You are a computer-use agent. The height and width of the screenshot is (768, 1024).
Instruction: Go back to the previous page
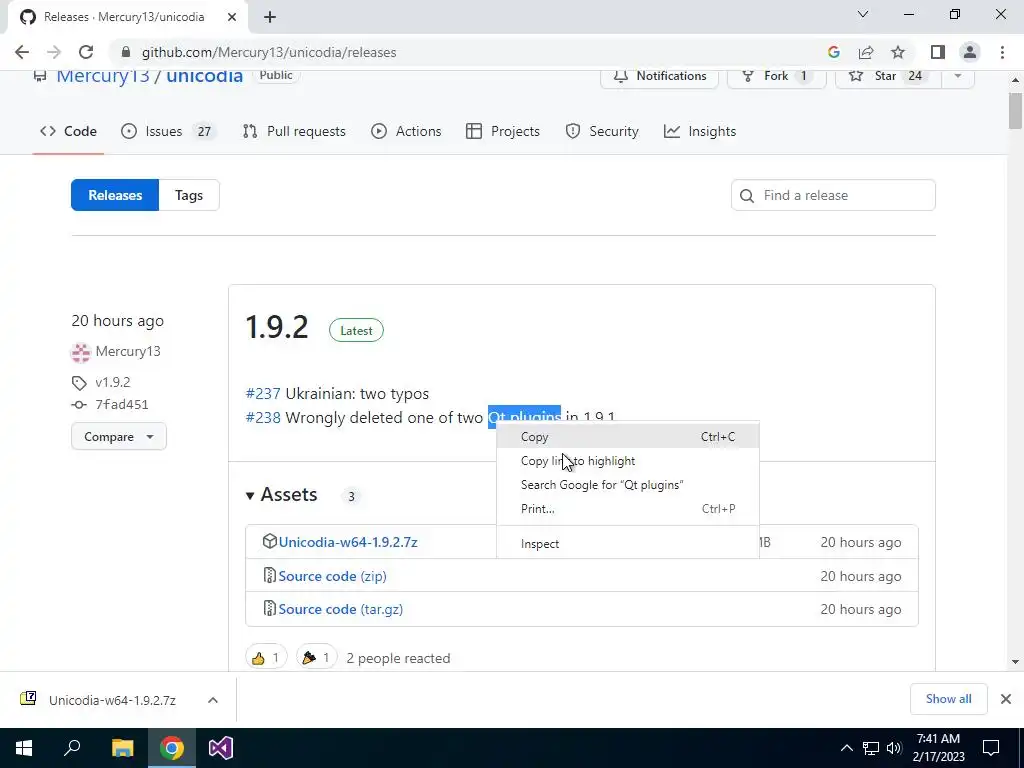pyautogui.click(x=22, y=52)
